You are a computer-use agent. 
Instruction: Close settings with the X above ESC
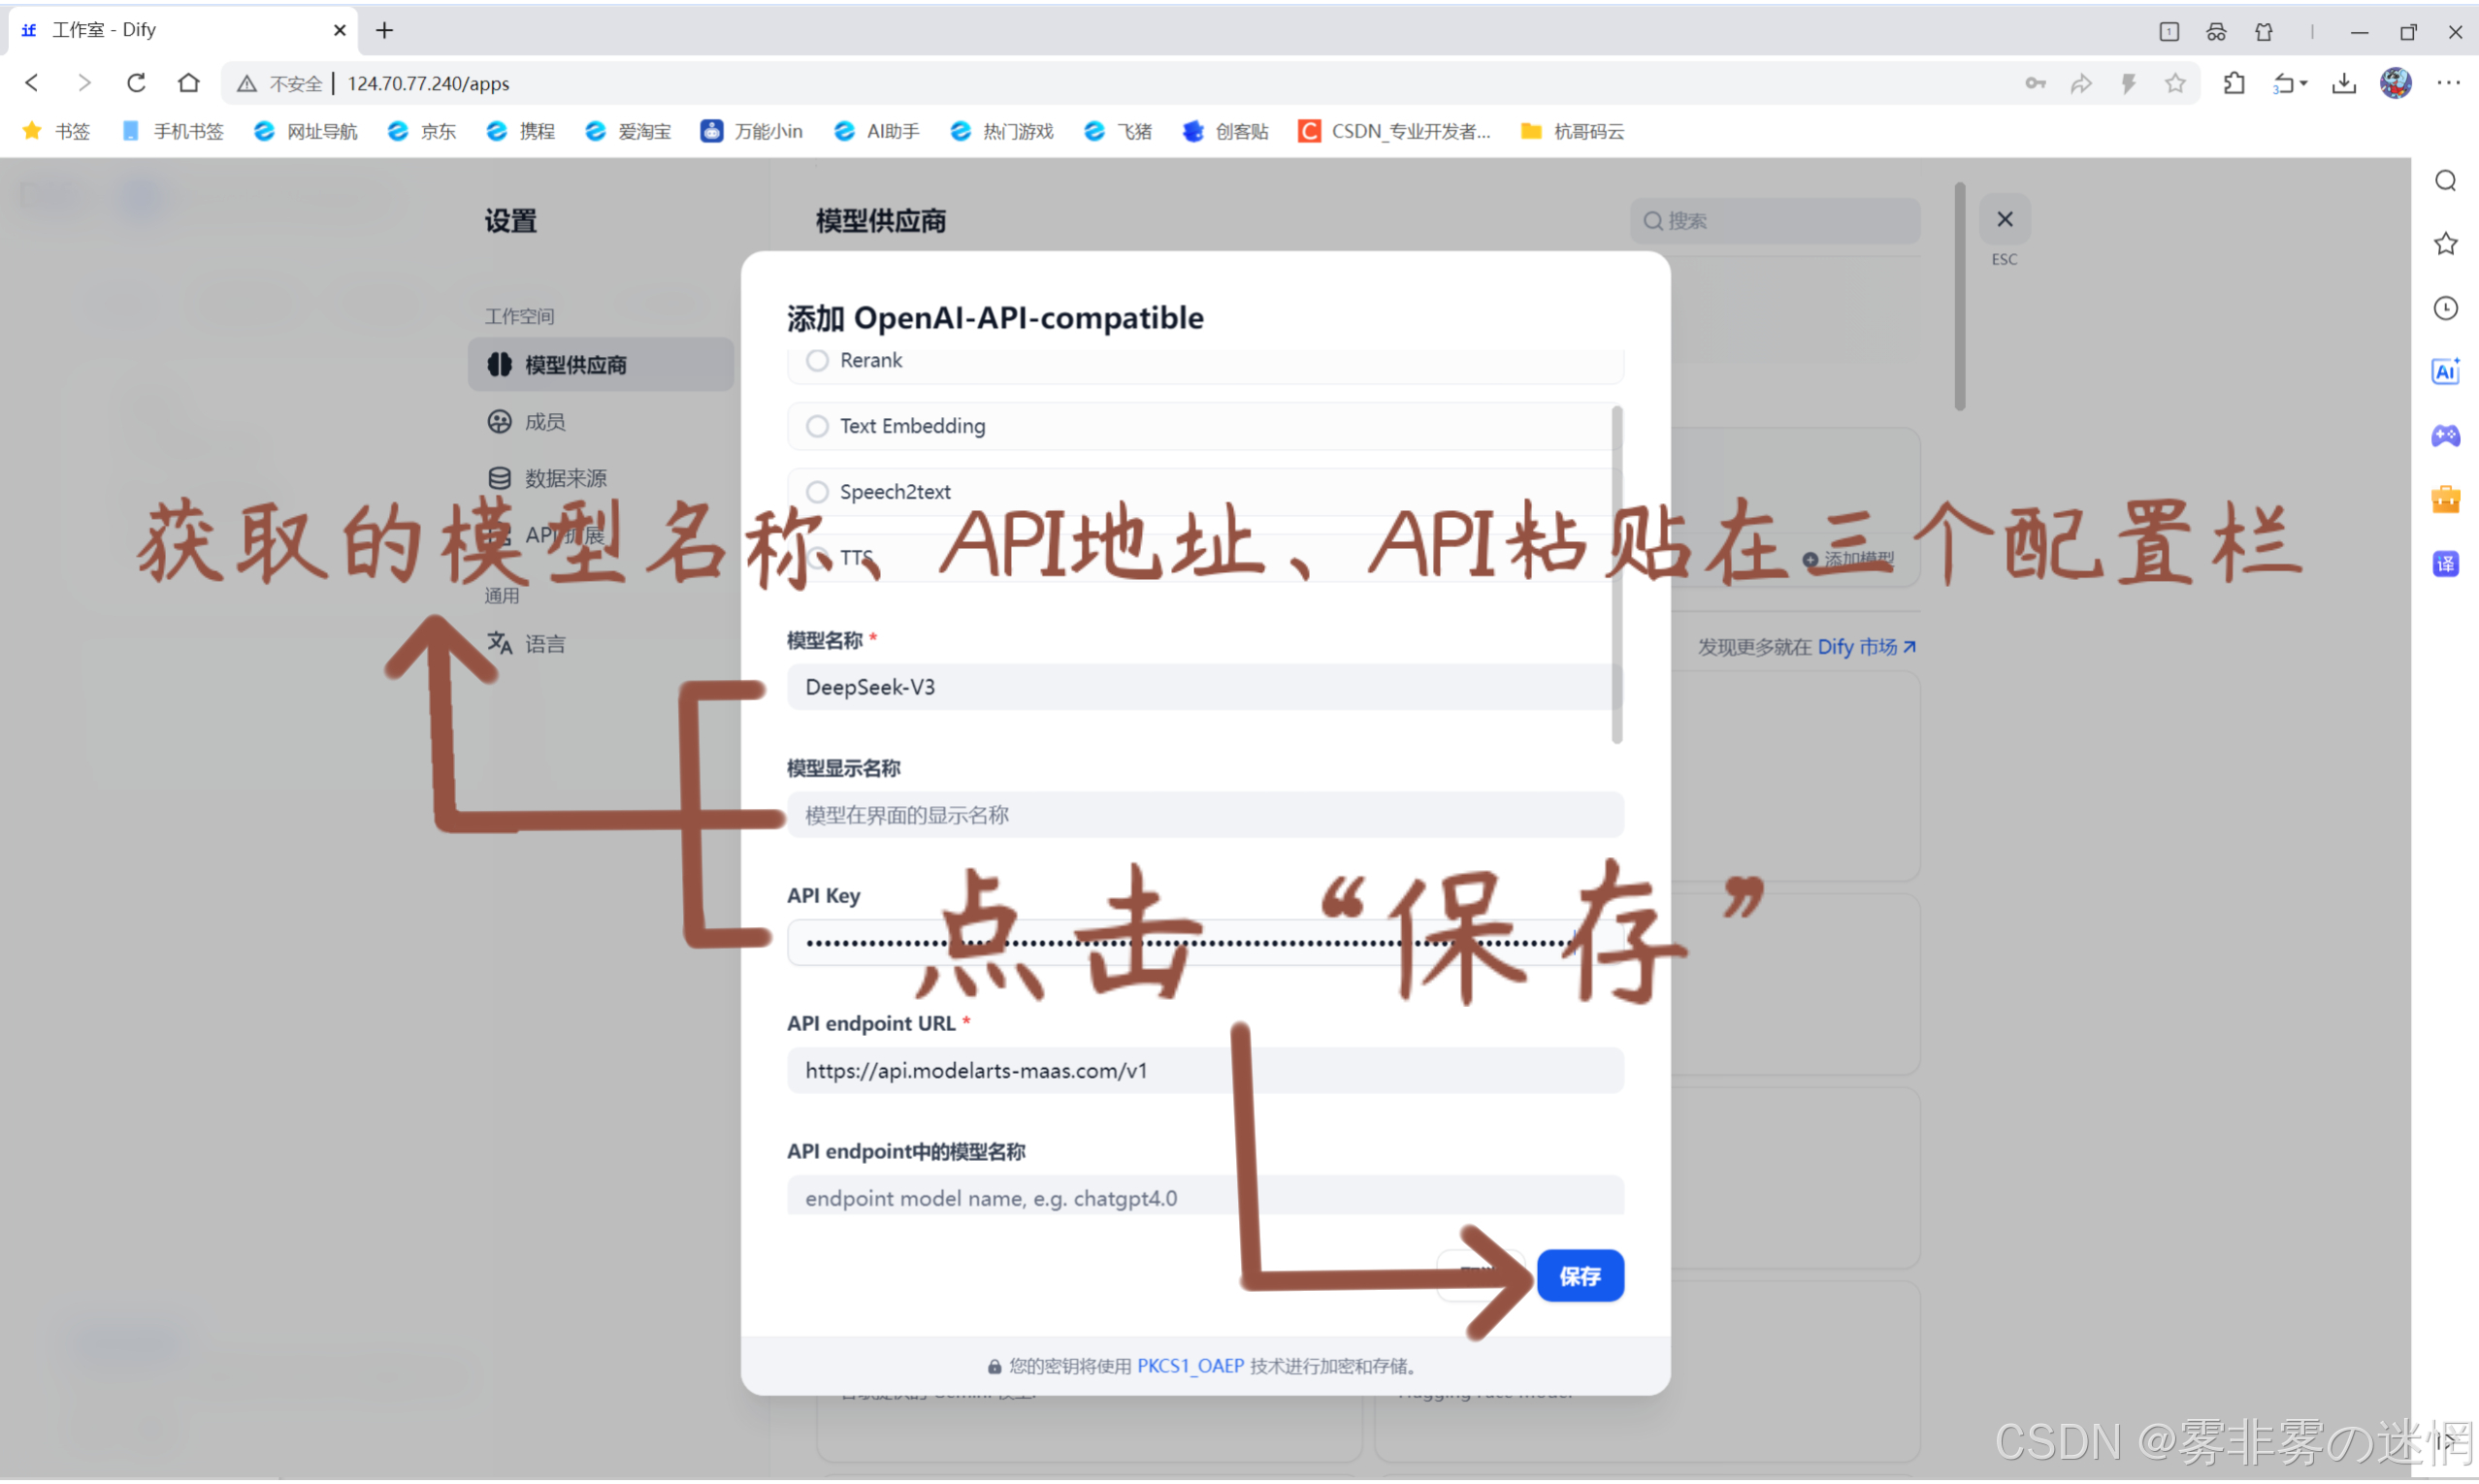tap(2004, 220)
